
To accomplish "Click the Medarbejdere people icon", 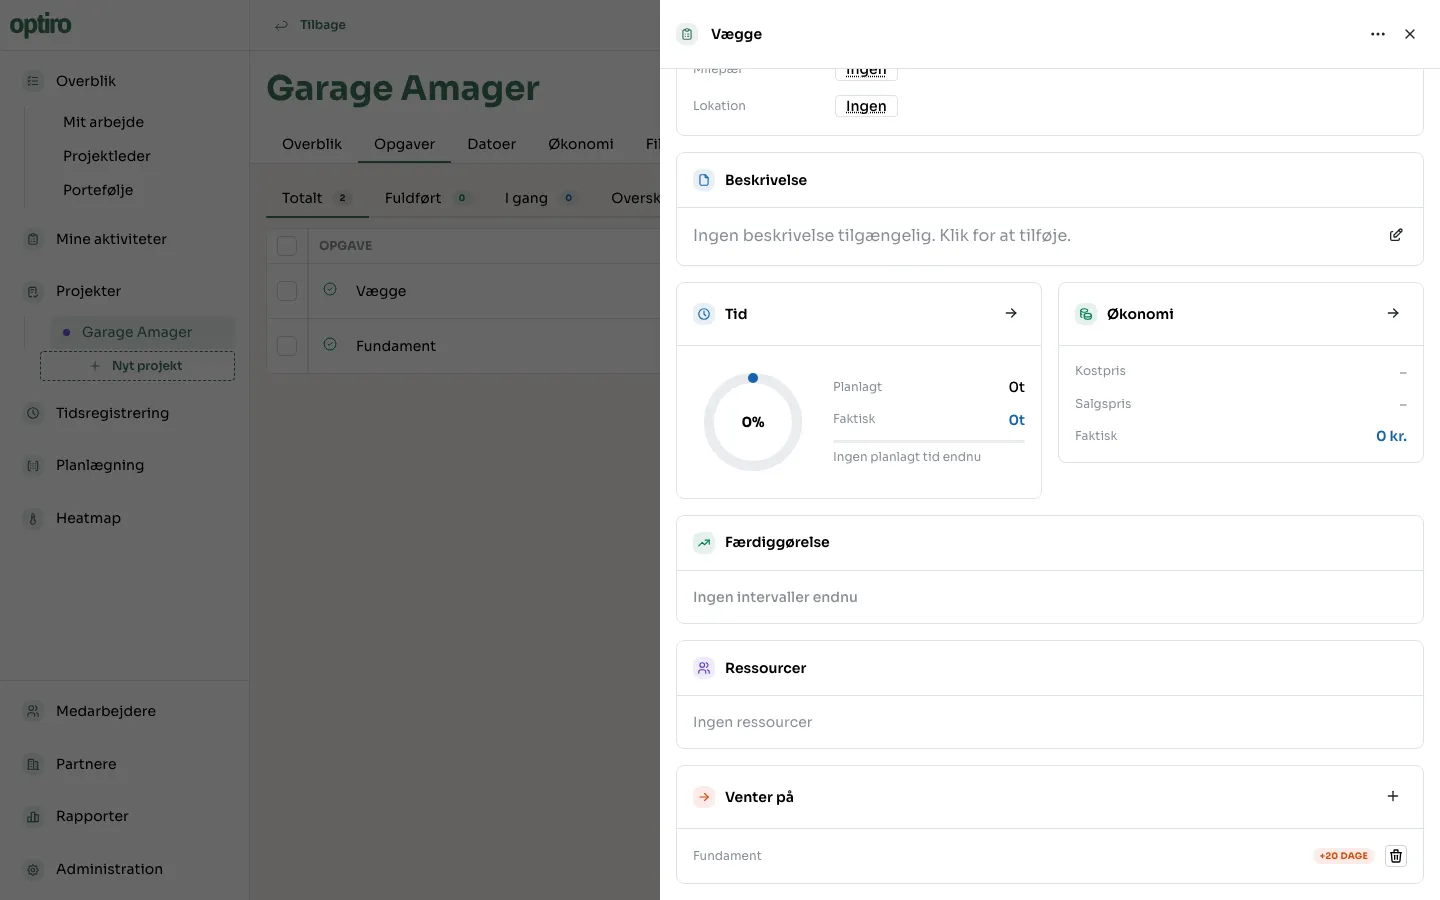I will pyautogui.click(x=33, y=711).
